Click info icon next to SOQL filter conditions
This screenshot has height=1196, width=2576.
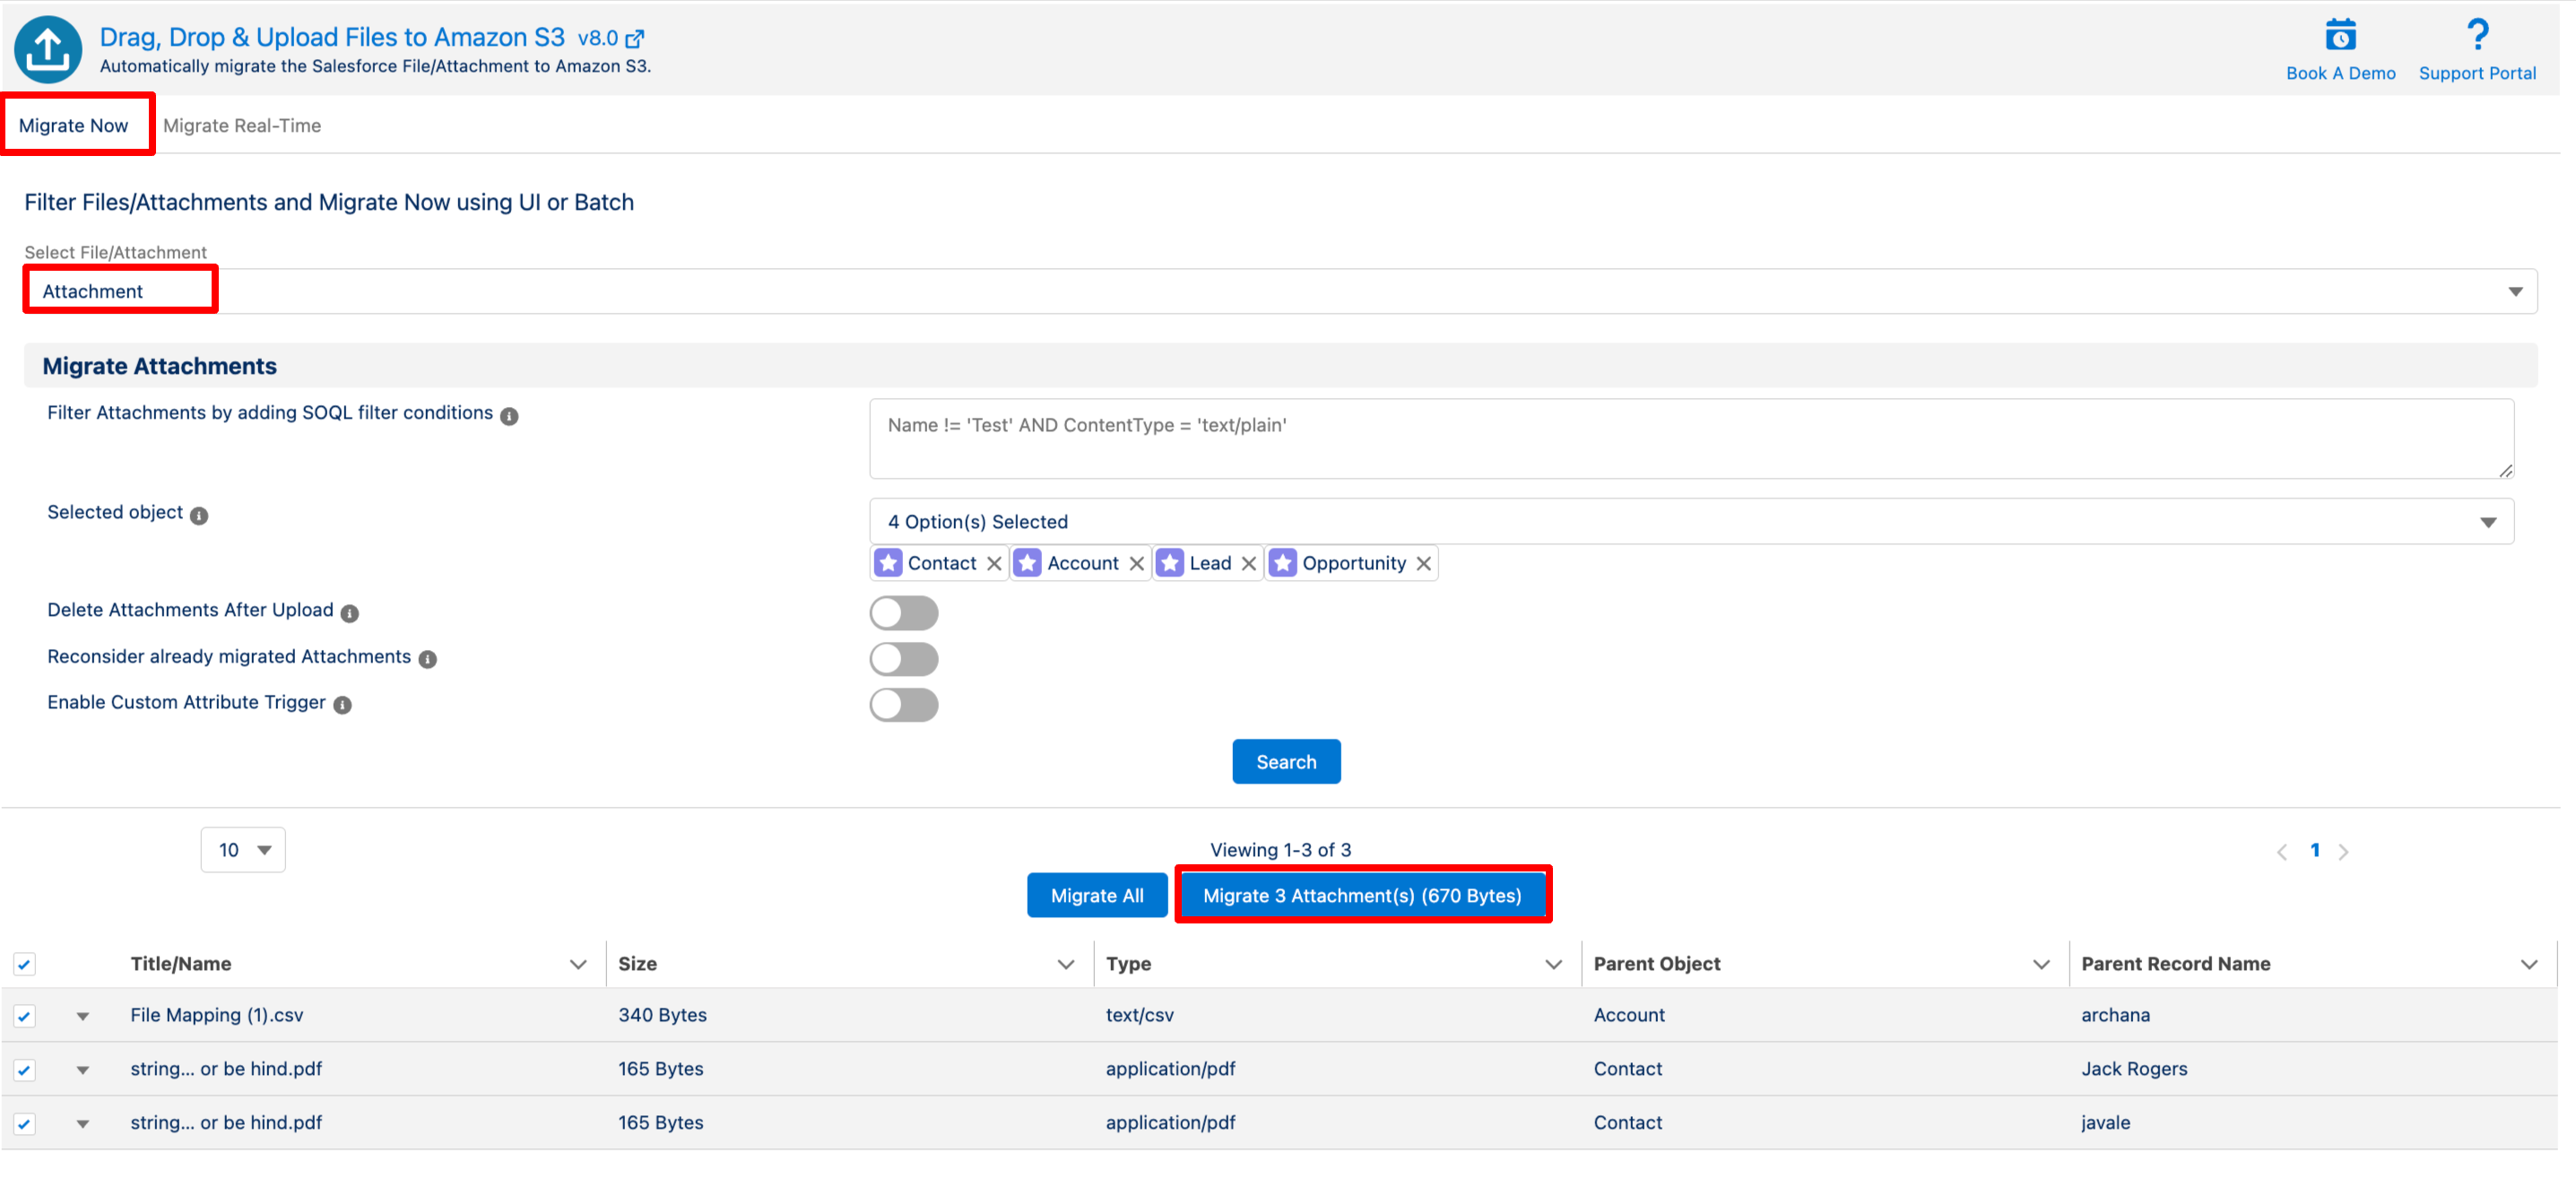pyautogui.click(x=509, y=416)
